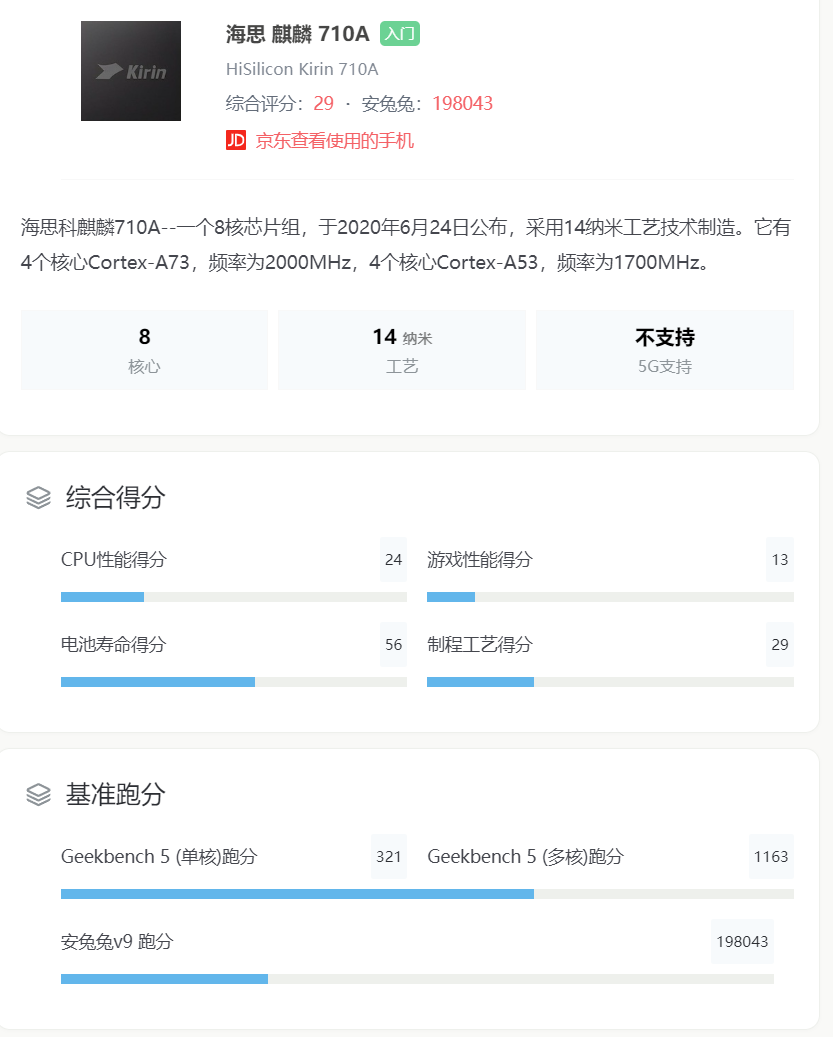The image size is (833, 1037).
Task: Click the 游戏性能得分 progress bar
Action: [610, 597]
